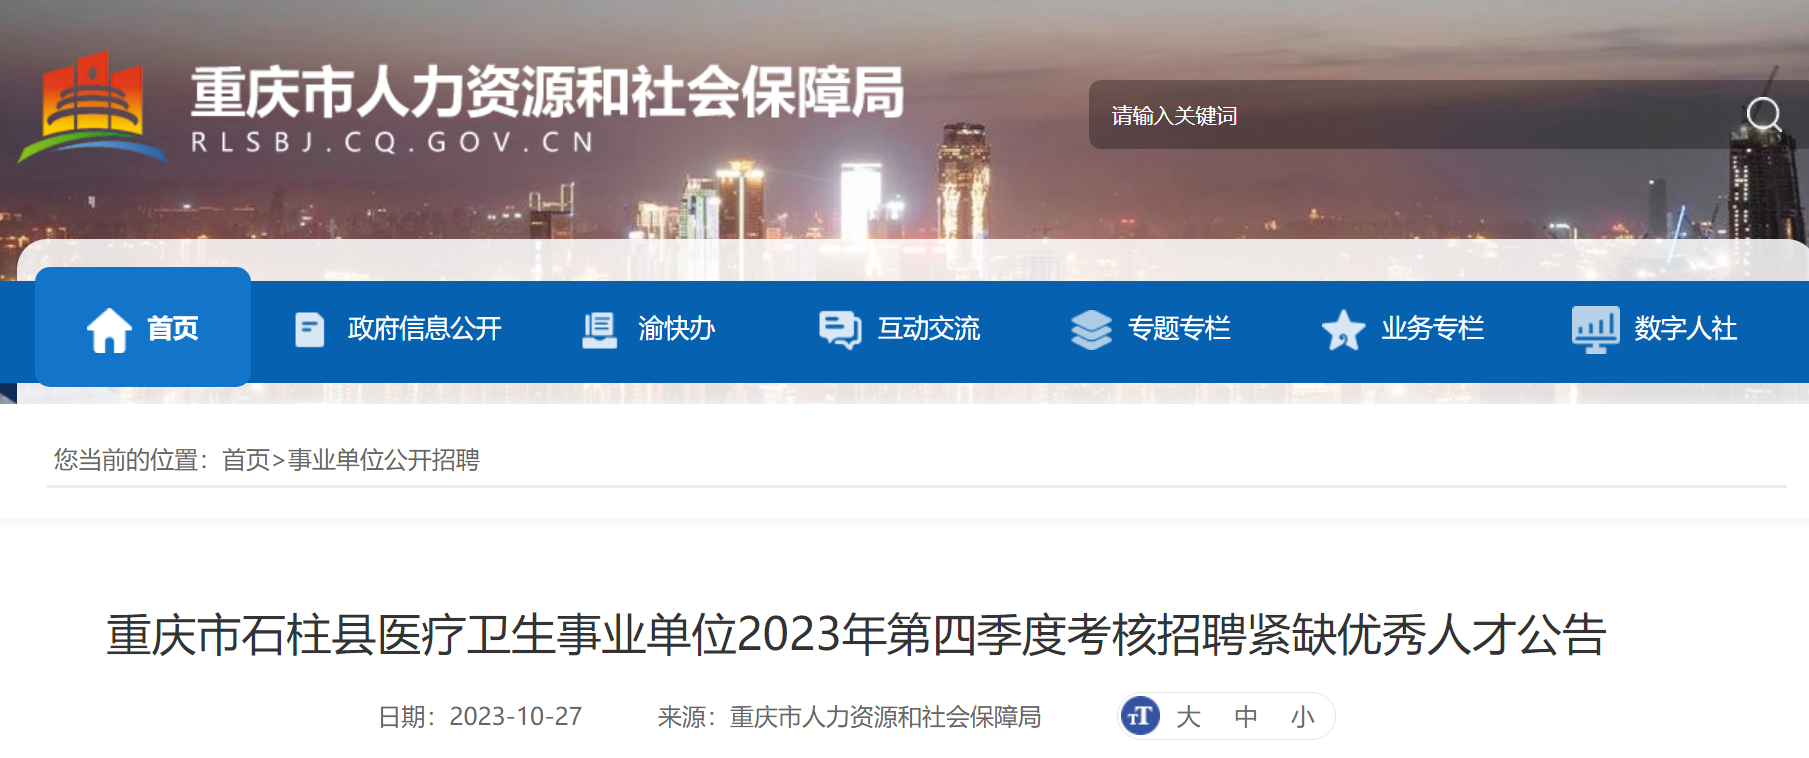Open the 首页 navigation tab
This screenshot has height=758, width=1809.
143,327
